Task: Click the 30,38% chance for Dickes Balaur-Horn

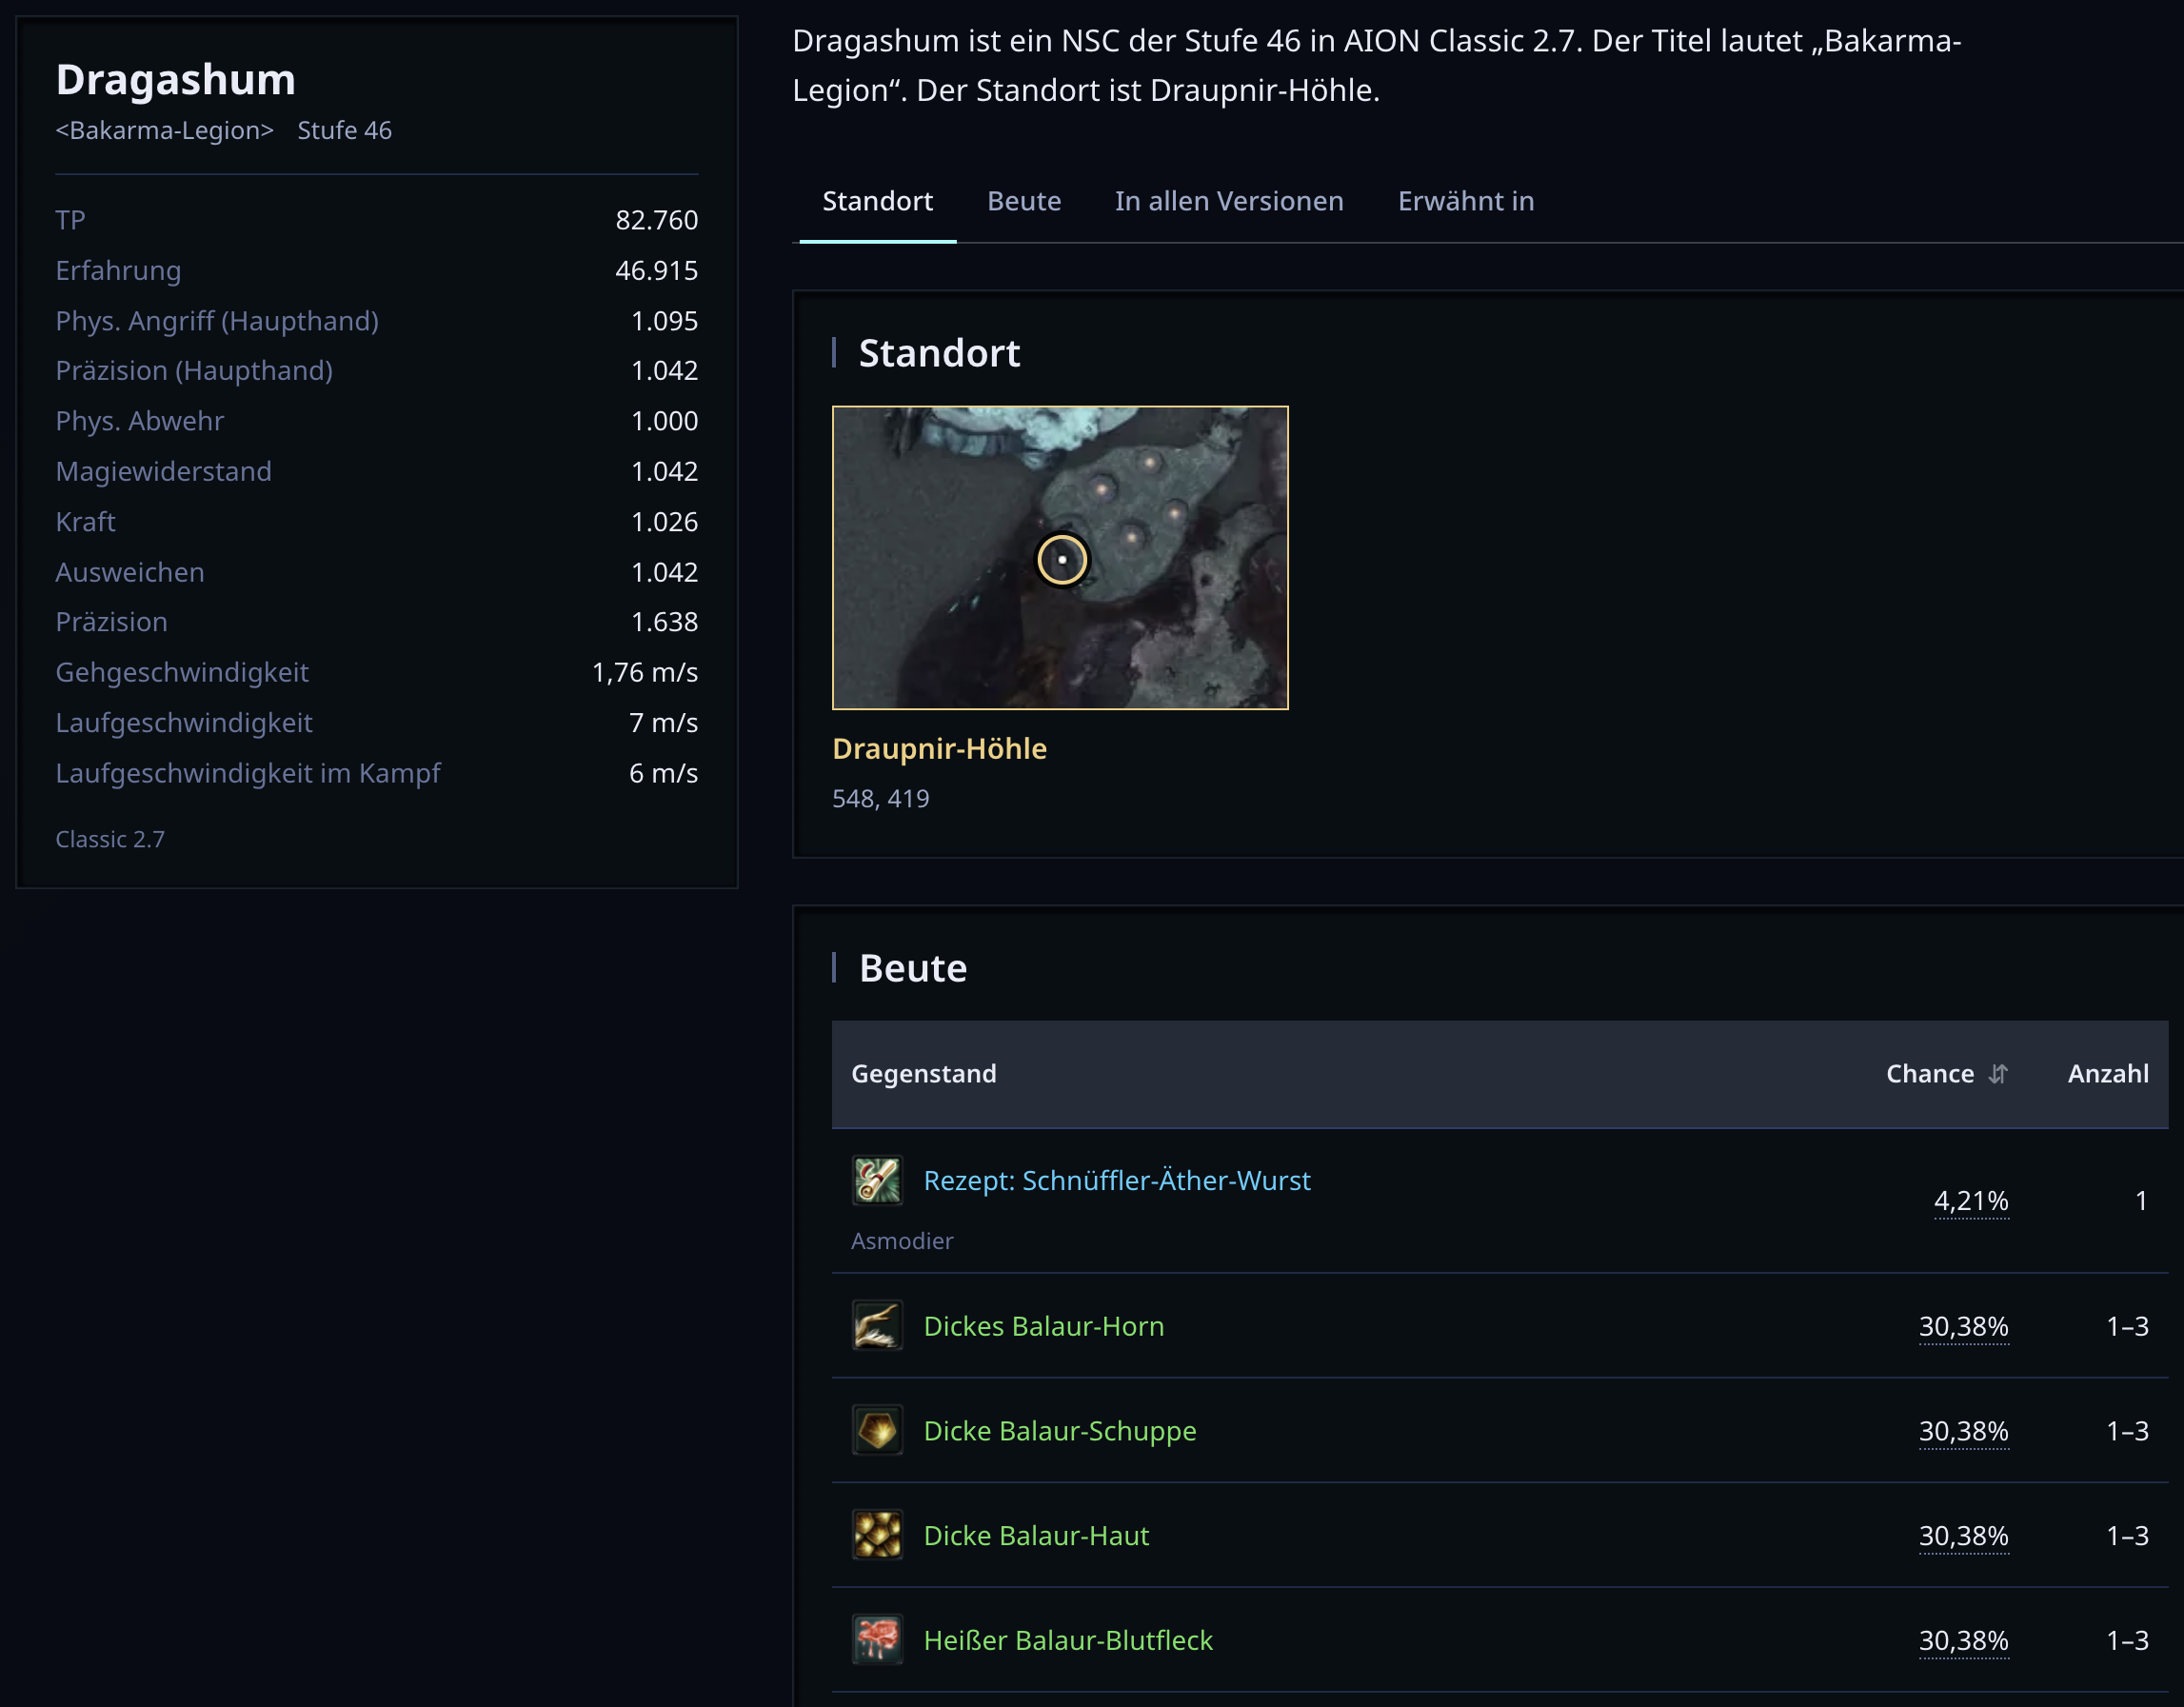Action: (1963, 1326)
